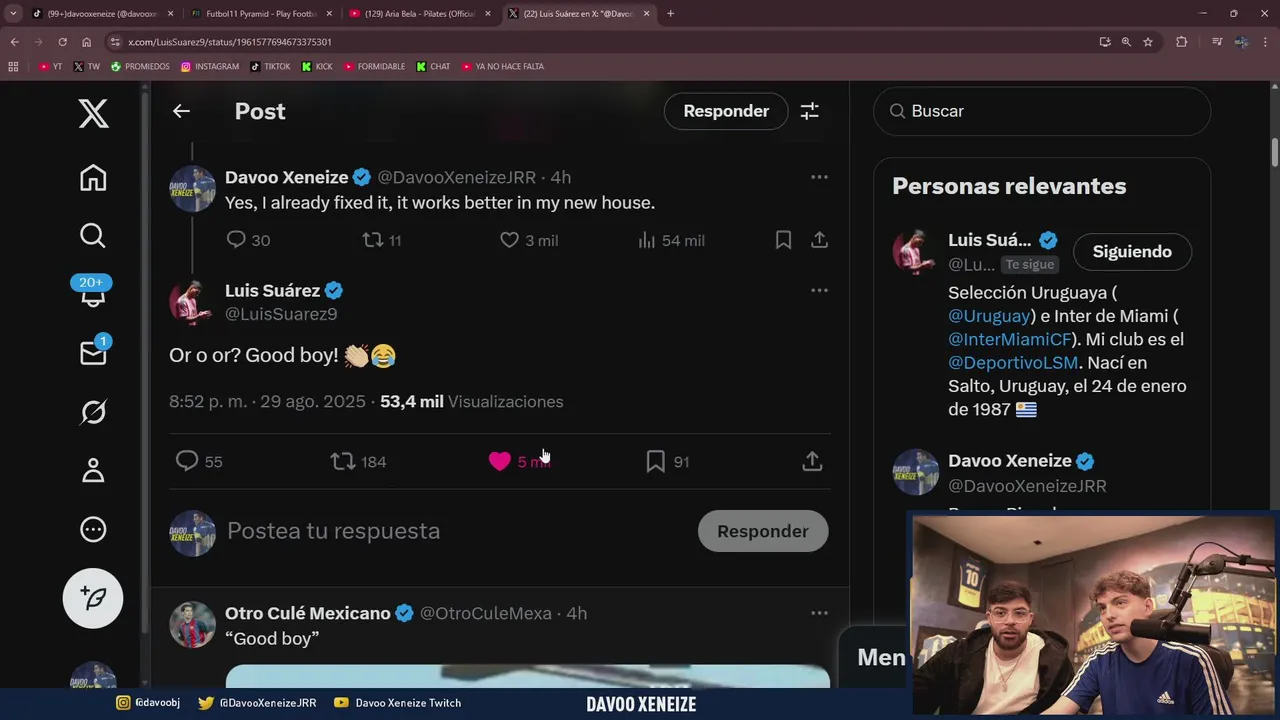Click Responder button at top of post

click(x=726, y=111)
